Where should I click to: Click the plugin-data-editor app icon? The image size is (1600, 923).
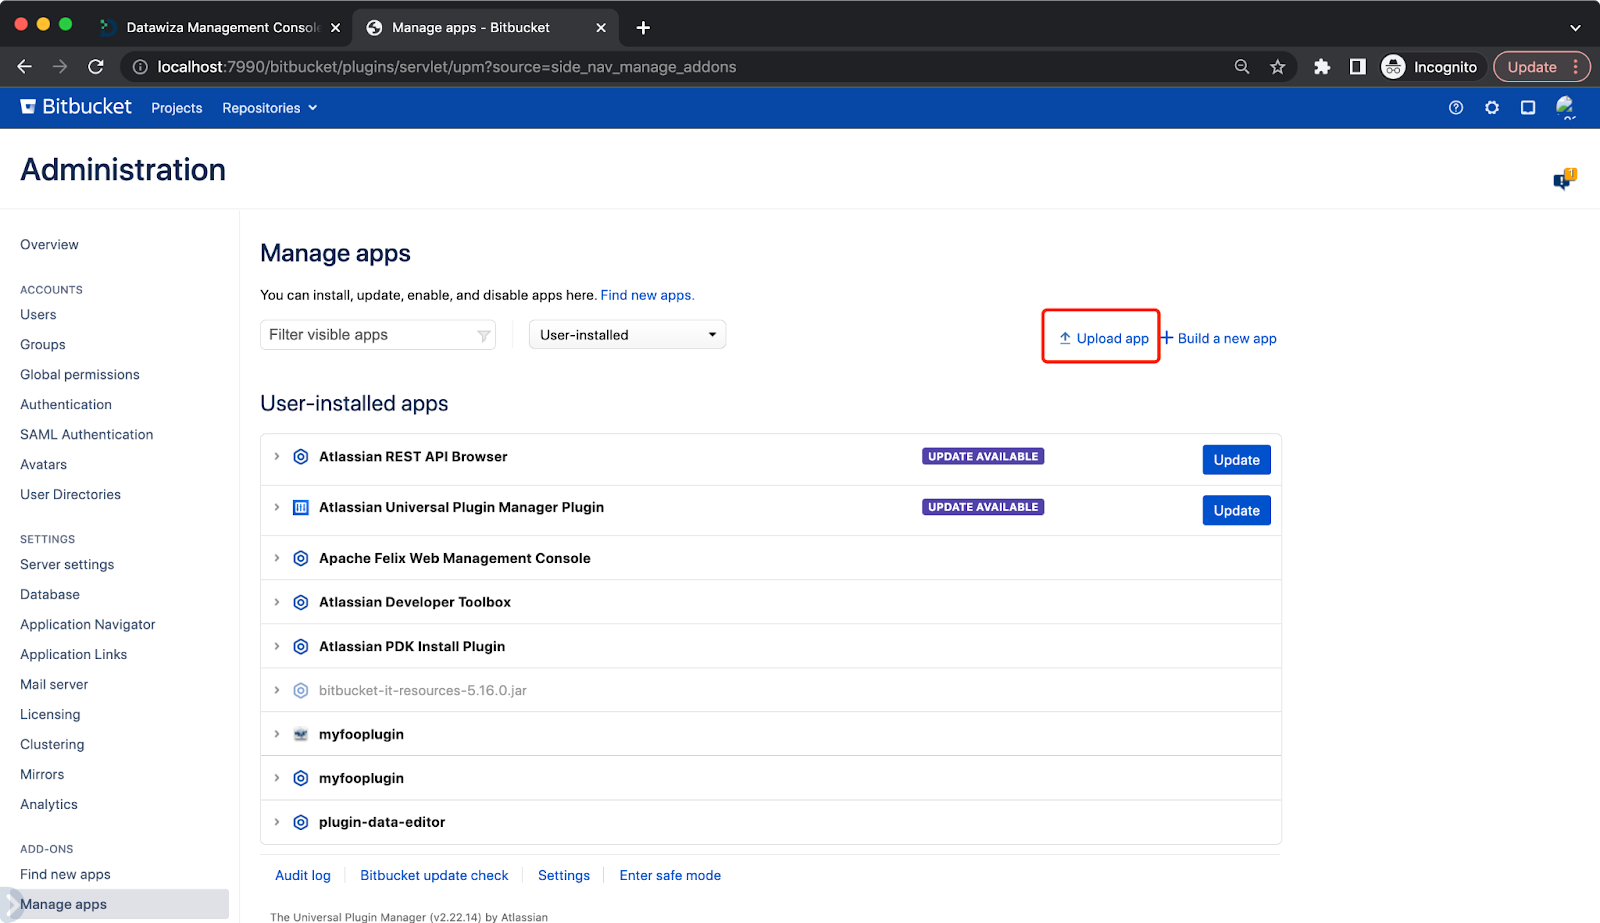[300, 822]
